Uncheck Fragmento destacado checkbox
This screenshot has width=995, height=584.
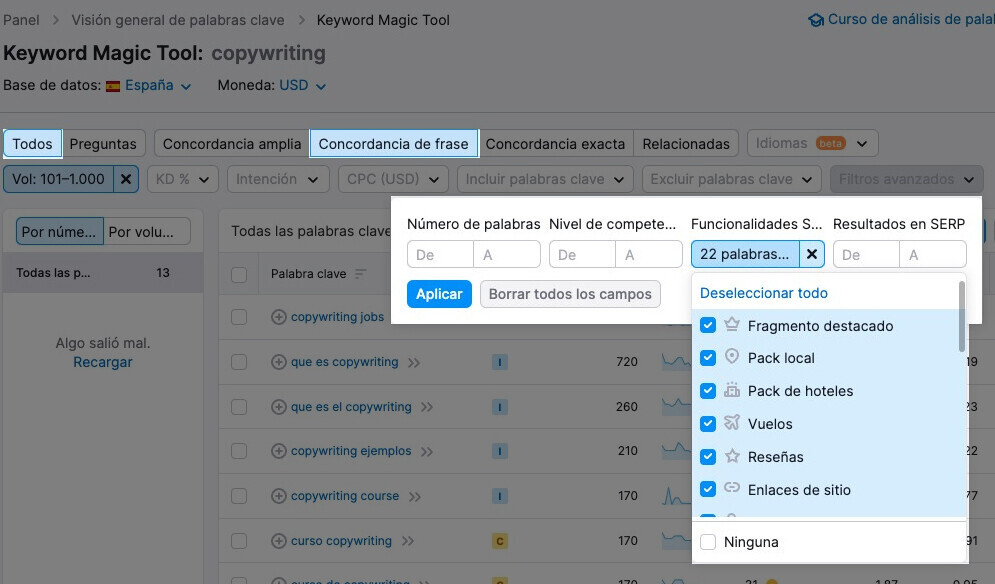tap(708, 326)
